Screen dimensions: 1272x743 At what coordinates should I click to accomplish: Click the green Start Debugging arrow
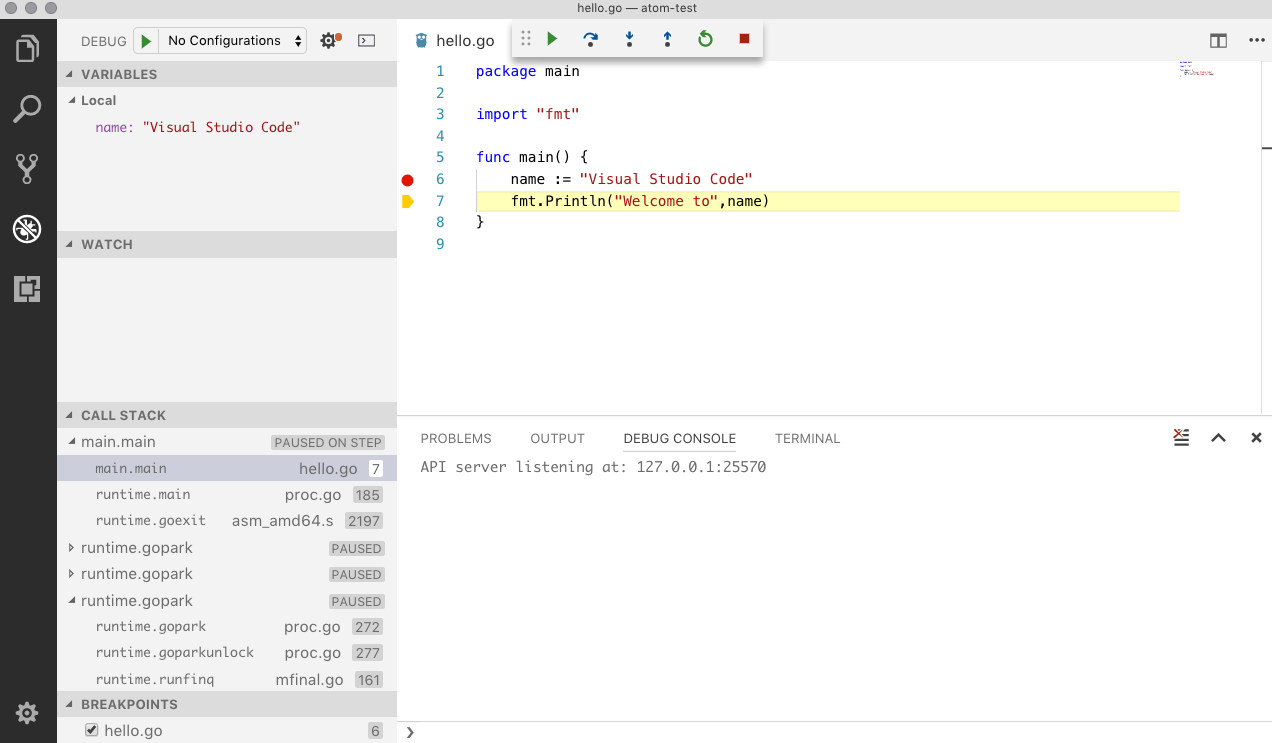(x=146, y=41)
